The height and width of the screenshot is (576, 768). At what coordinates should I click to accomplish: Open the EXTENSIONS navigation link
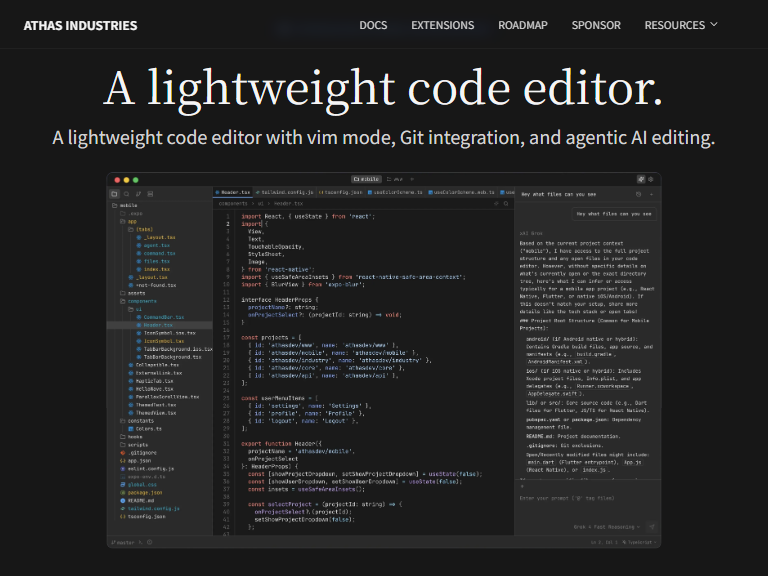click(x=443, y=25)
